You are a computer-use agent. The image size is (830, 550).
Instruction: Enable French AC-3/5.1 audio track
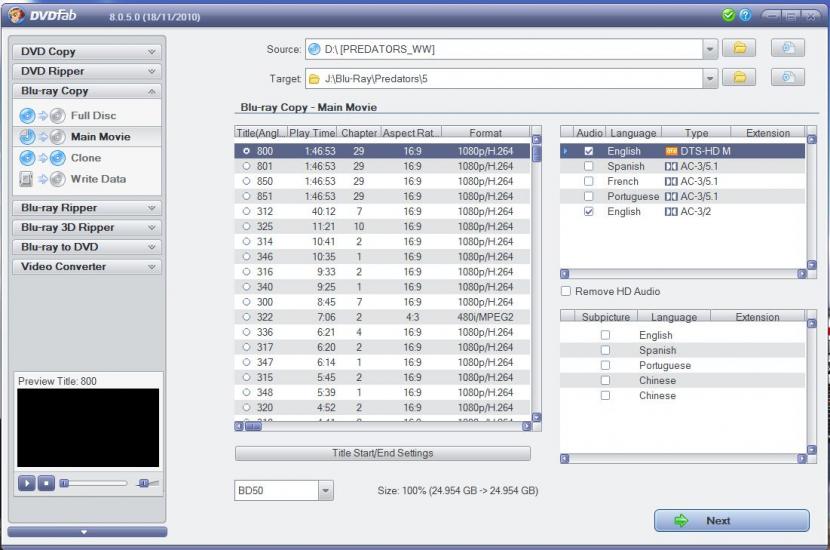589,181
